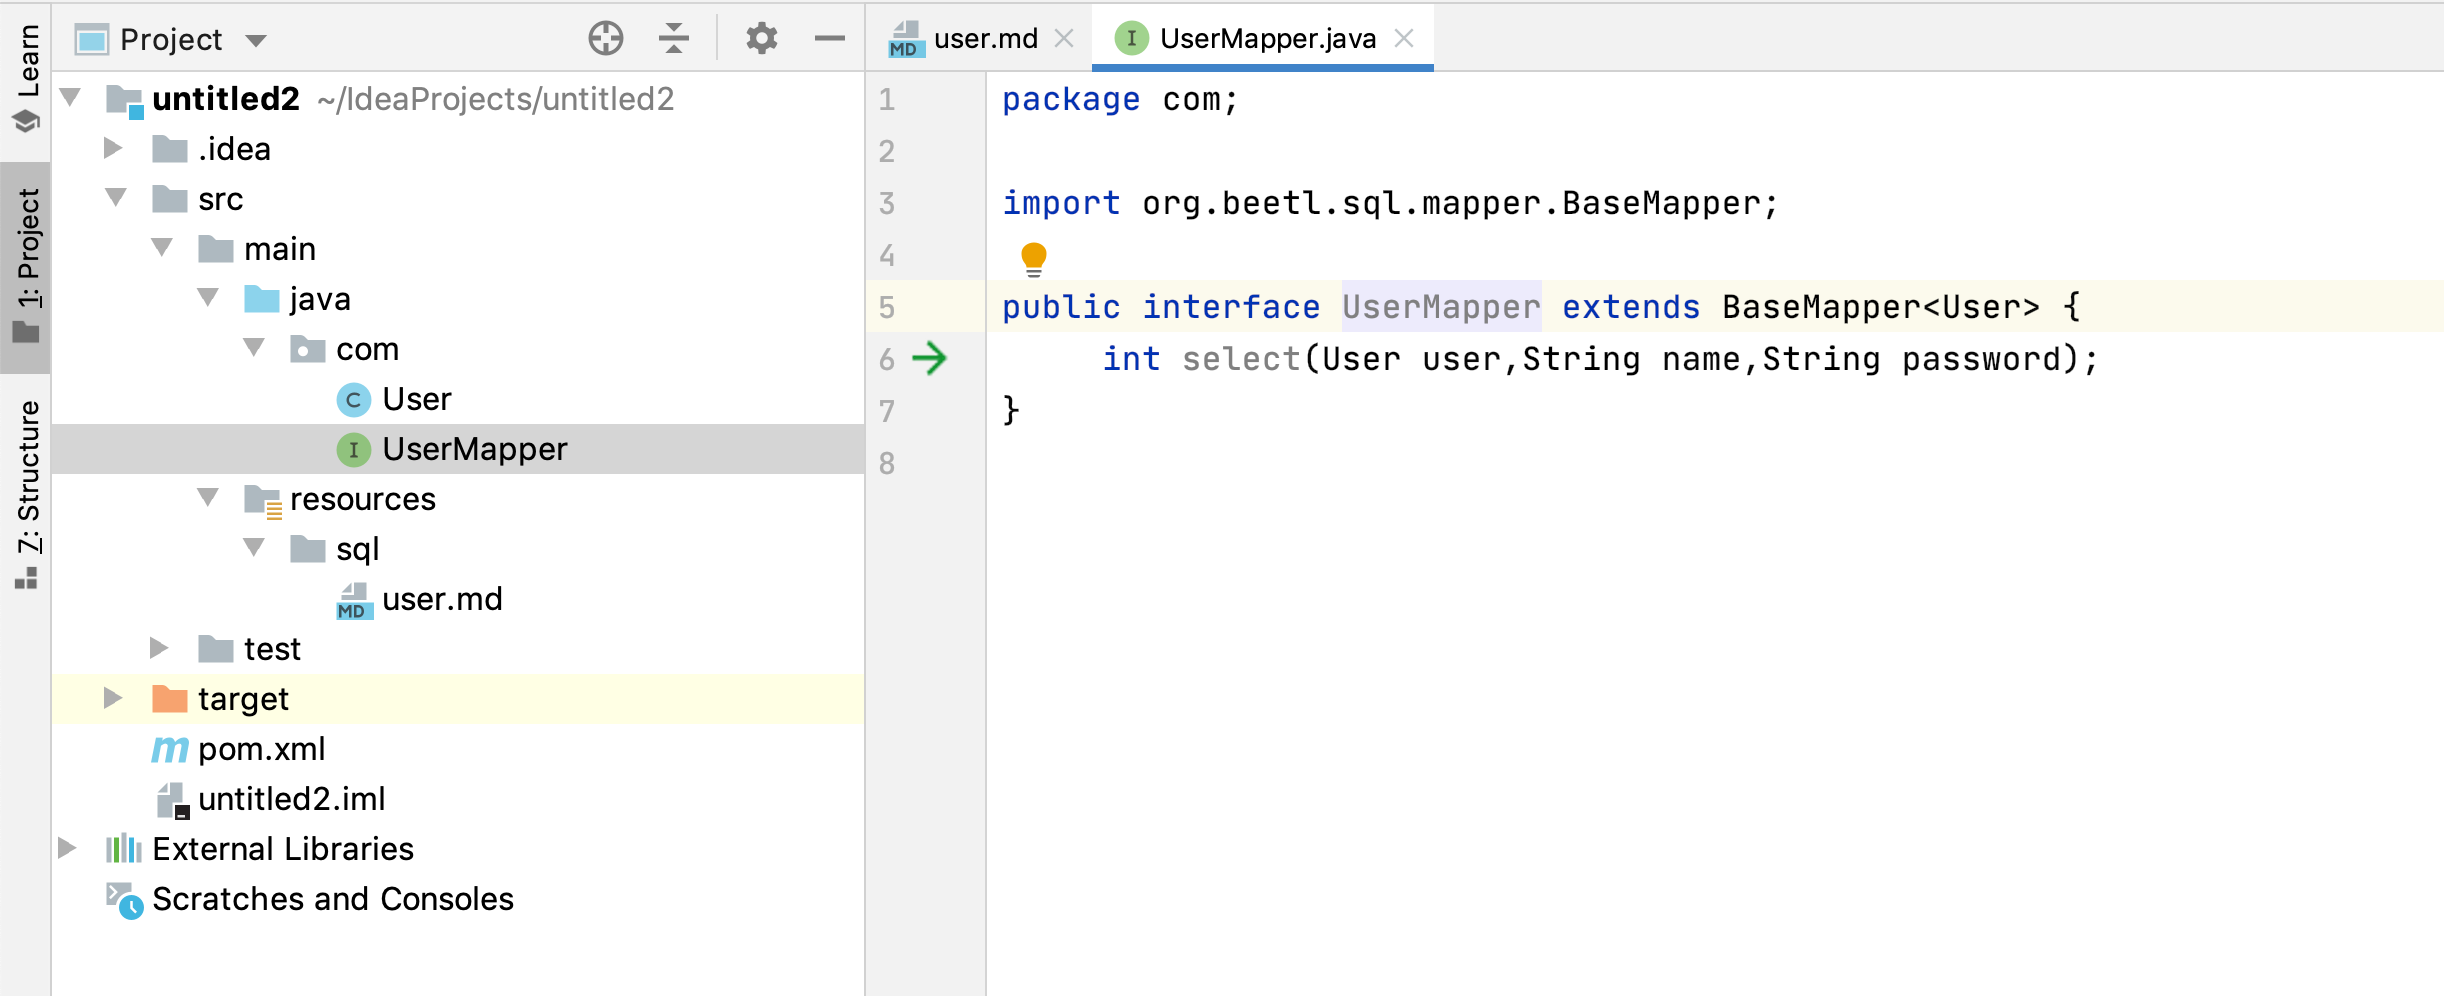Collapse the src folder
2444x996 pixels.
(x=116, y=198)
